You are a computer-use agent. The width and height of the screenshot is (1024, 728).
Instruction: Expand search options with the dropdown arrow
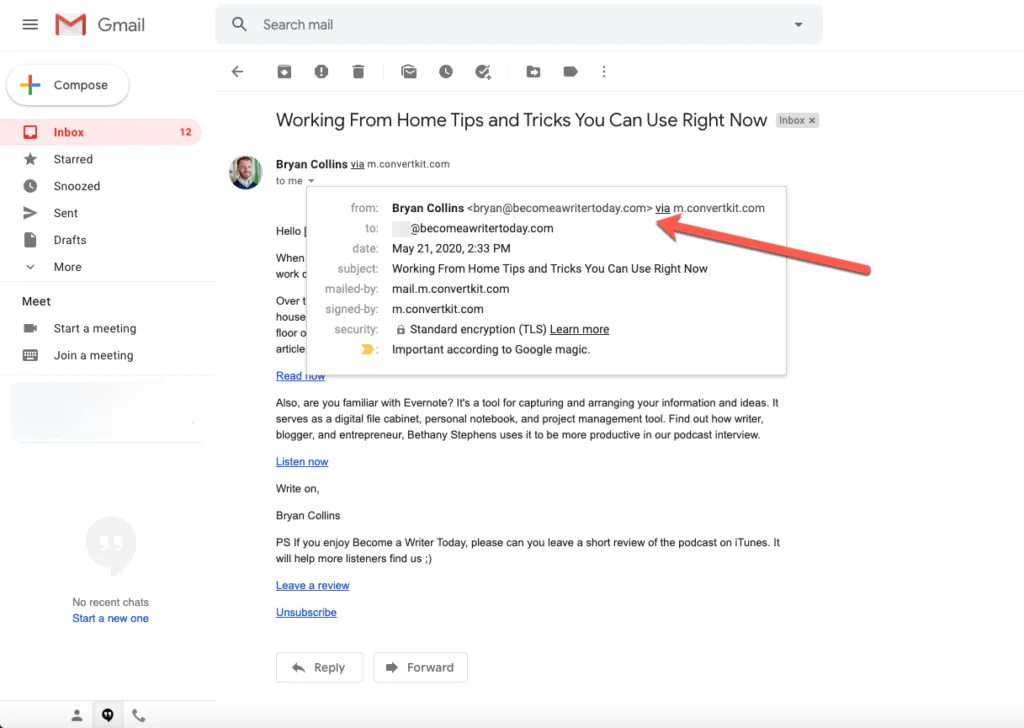798,24
